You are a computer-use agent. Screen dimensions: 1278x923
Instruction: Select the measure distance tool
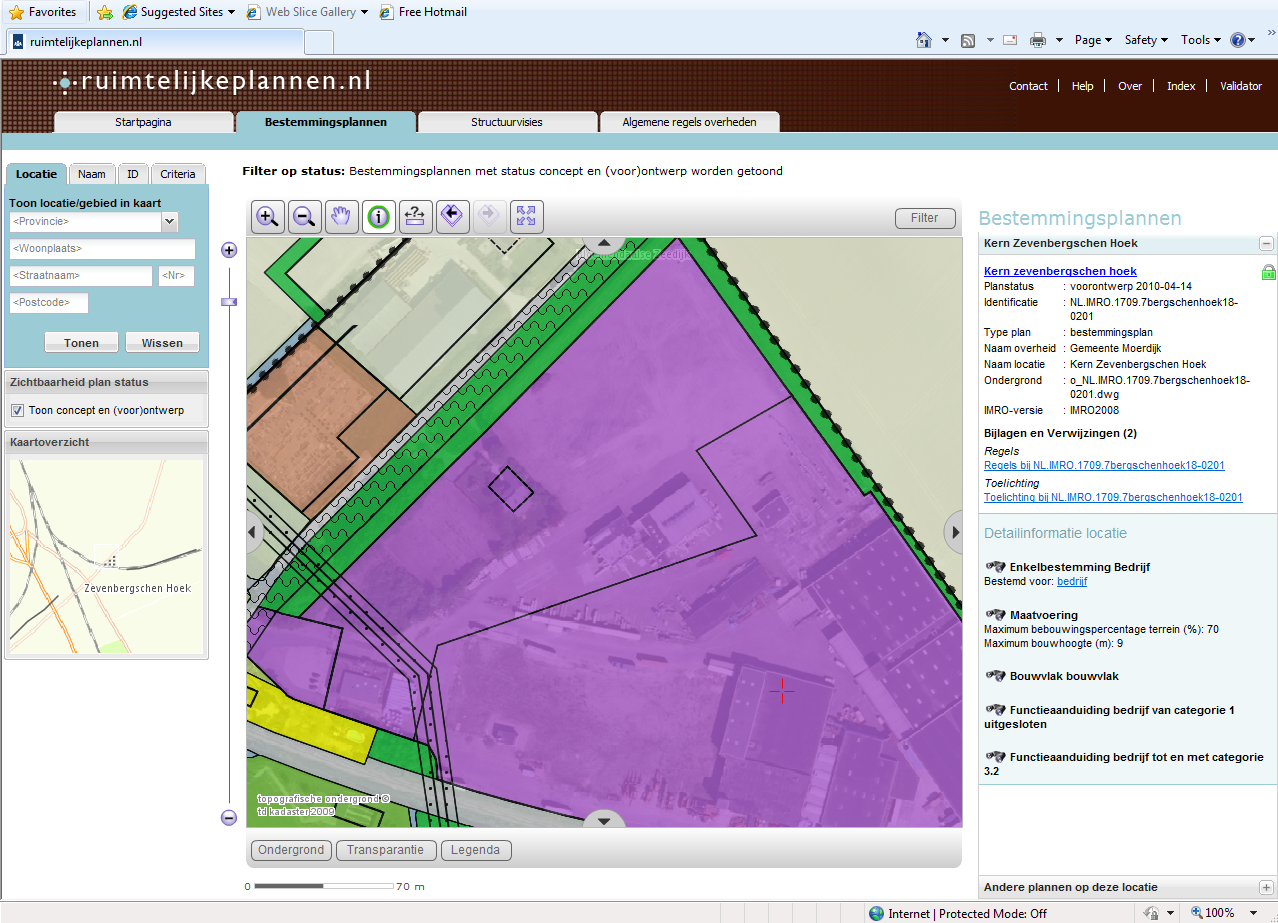coord(415,216)
